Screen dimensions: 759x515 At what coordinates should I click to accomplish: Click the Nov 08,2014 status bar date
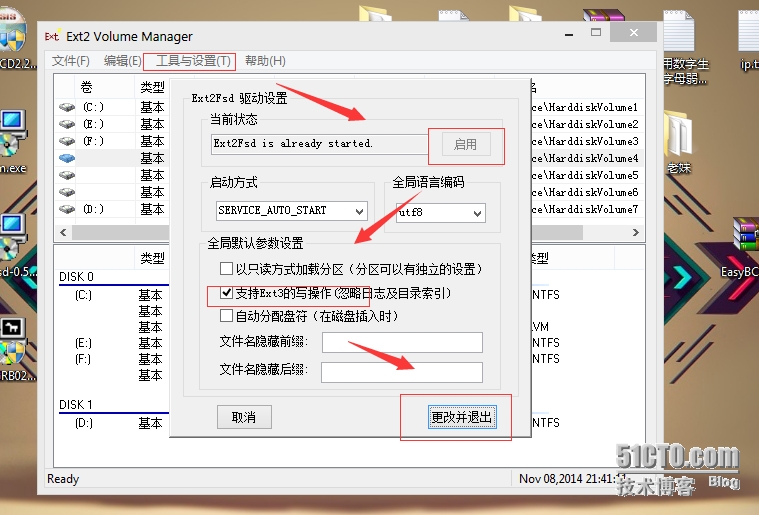(572, 479)
